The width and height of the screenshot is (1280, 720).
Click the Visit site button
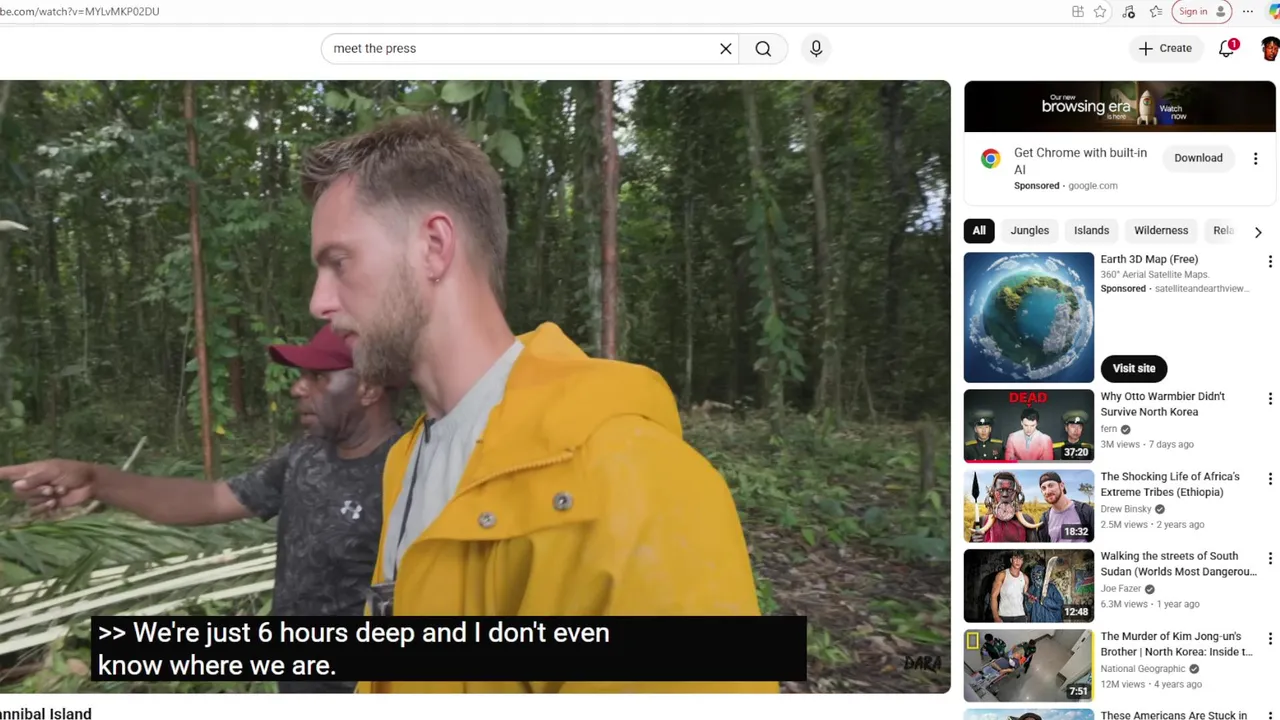click(x=1134, y=368)
